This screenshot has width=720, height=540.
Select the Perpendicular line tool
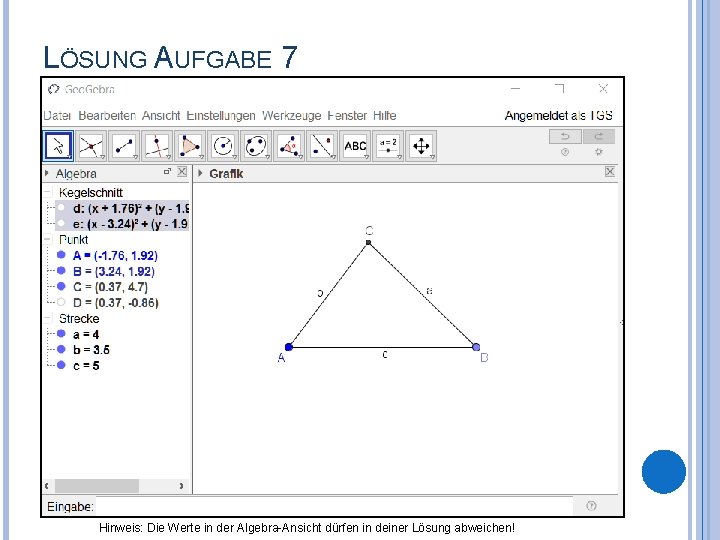click(157, 146)
